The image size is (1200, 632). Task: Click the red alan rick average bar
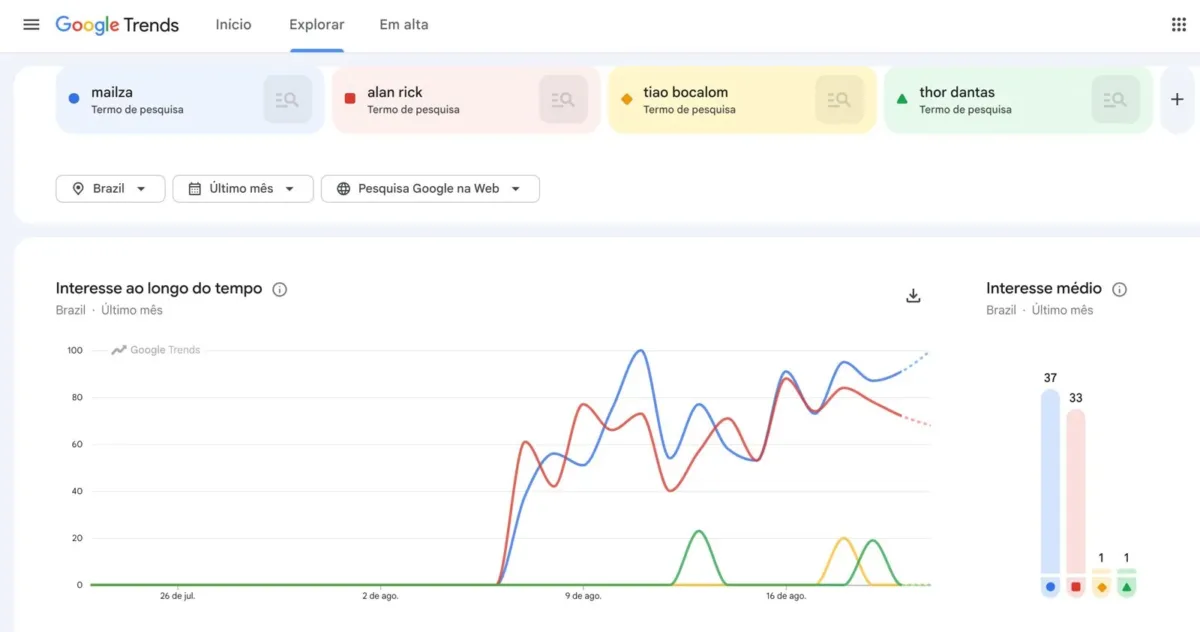click(x=1076, y=490)
